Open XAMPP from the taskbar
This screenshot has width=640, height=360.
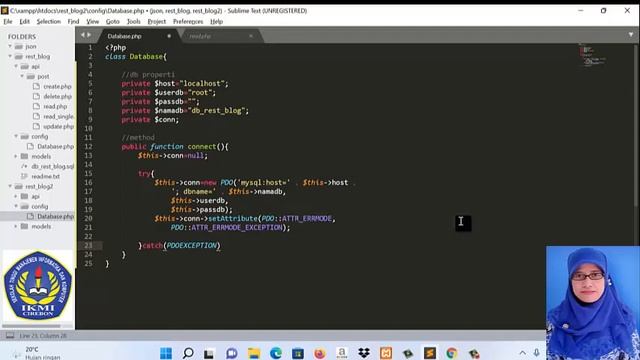click(x=386, y=353)
